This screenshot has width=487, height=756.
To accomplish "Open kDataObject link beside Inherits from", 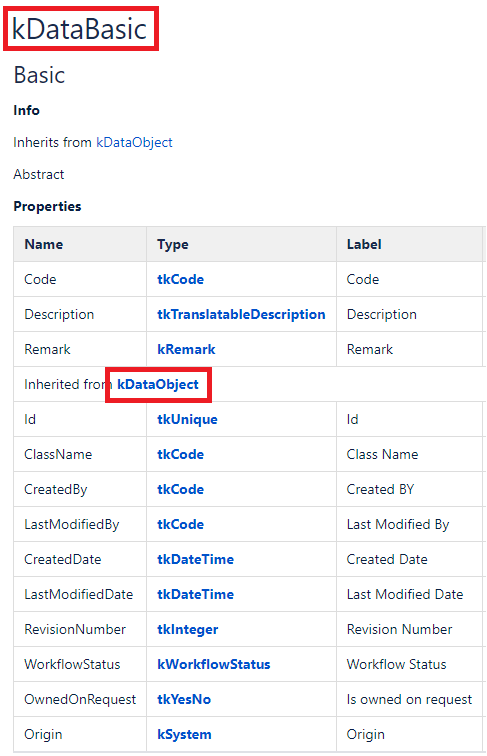I will click(x=134, y=143).
